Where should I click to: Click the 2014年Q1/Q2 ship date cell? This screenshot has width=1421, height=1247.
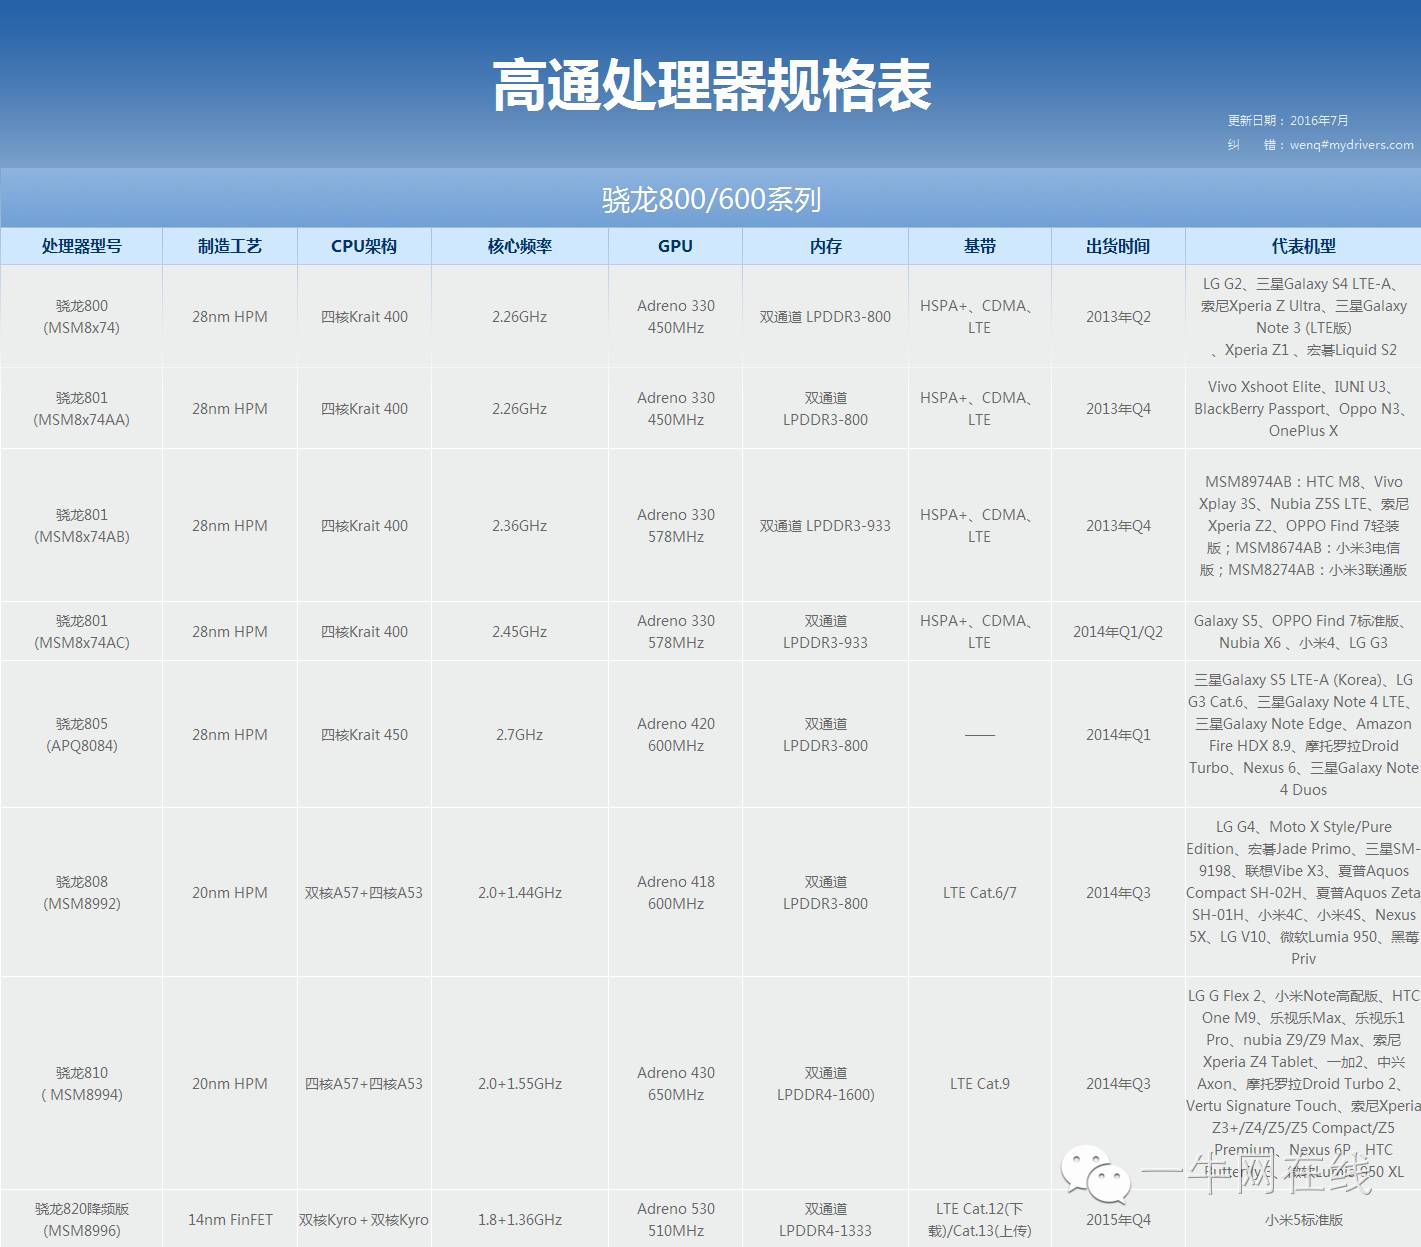tap(1118, 632)
